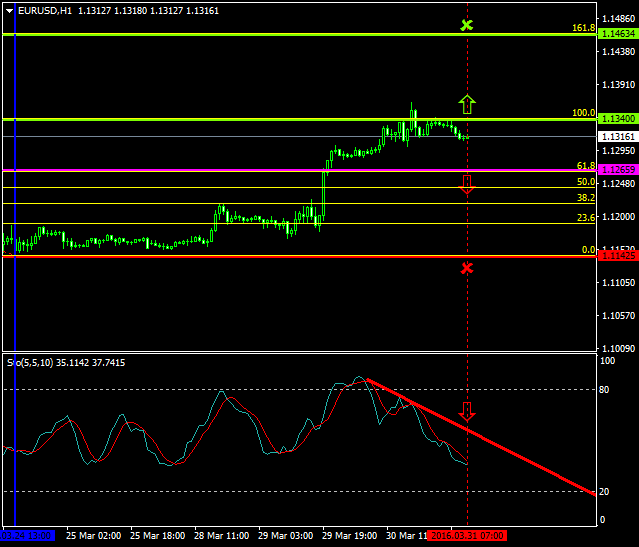Select the 161.8 Fibonacci level label
Screen dimensions: 639x547
pos(584,28)
